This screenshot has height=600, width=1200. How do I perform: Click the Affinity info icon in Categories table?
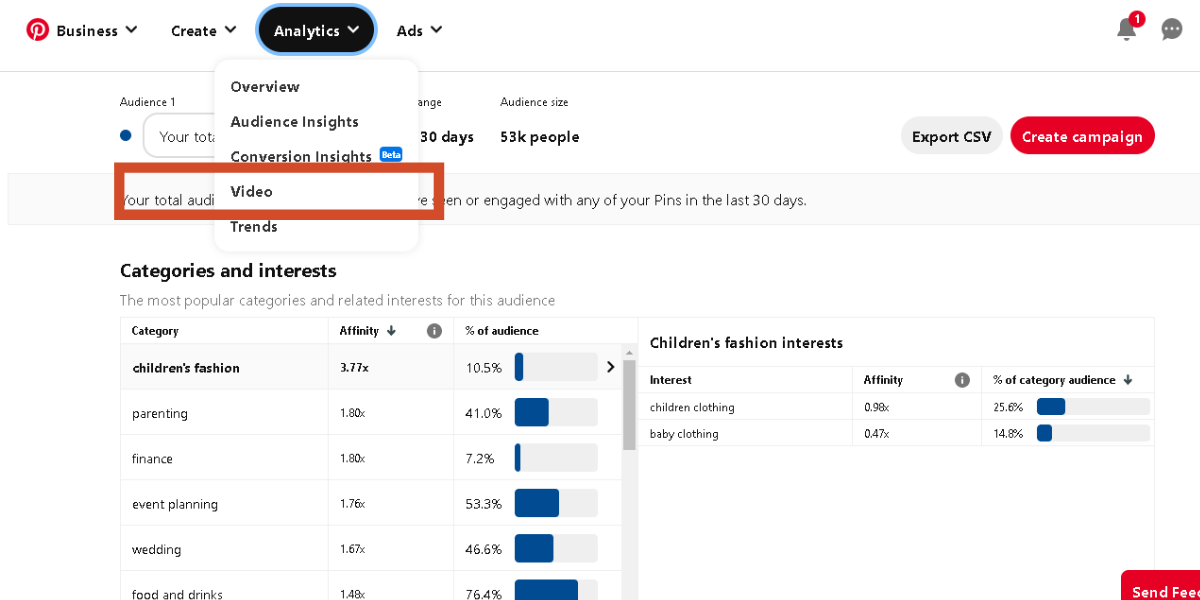434,331
